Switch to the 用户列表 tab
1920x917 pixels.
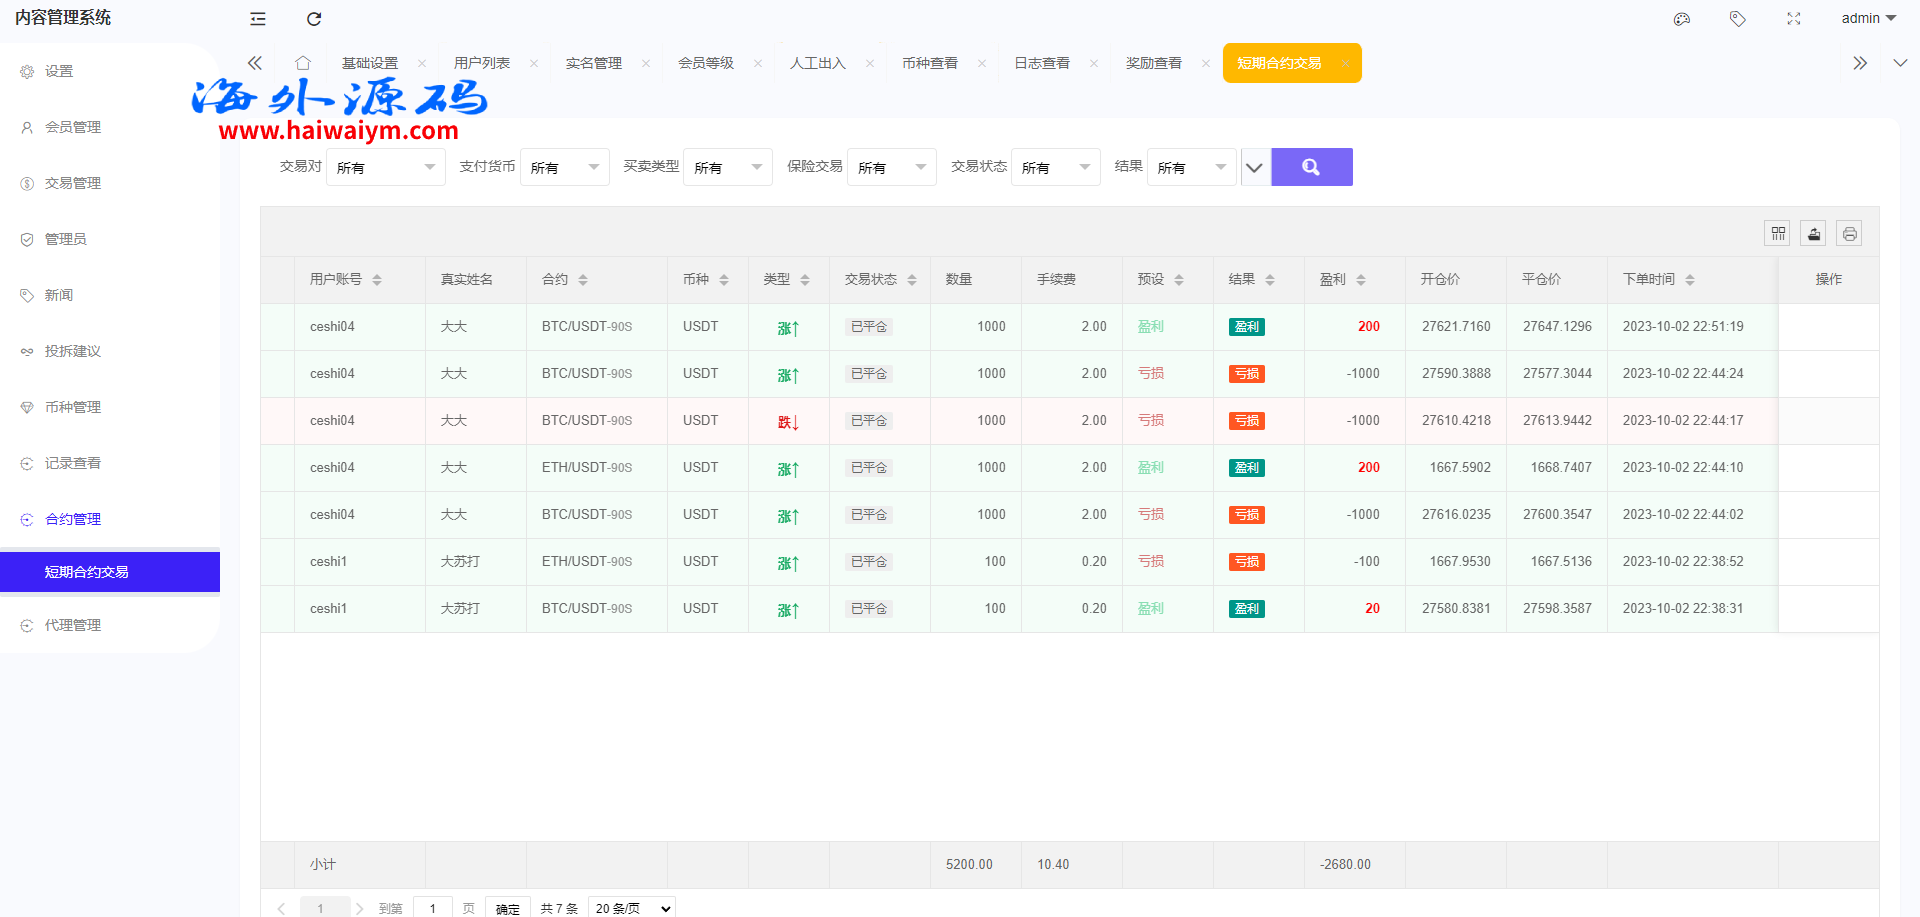click(x=482, y=63)
